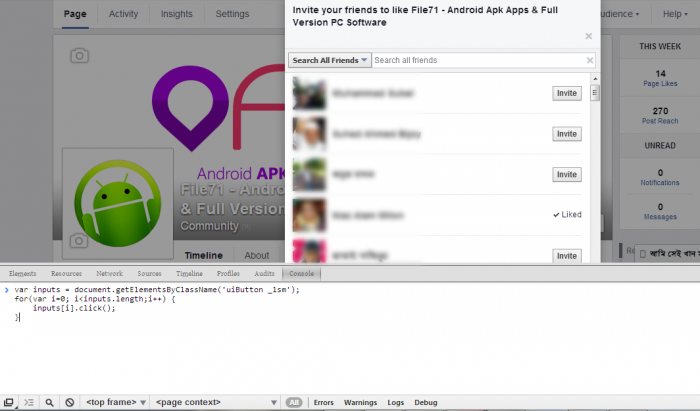Clear the friend search field

tap(590, 60)
